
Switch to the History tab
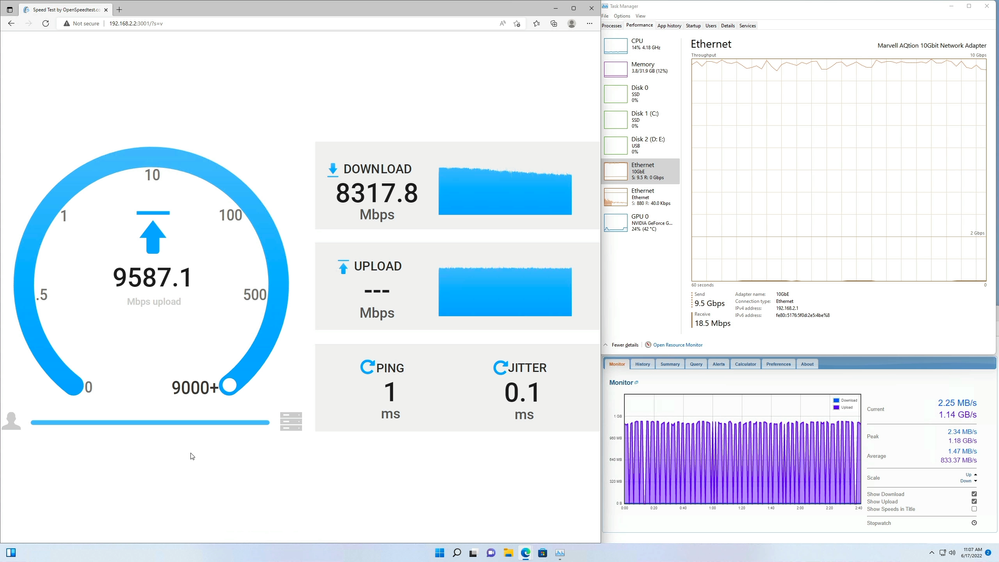[642, 364]
